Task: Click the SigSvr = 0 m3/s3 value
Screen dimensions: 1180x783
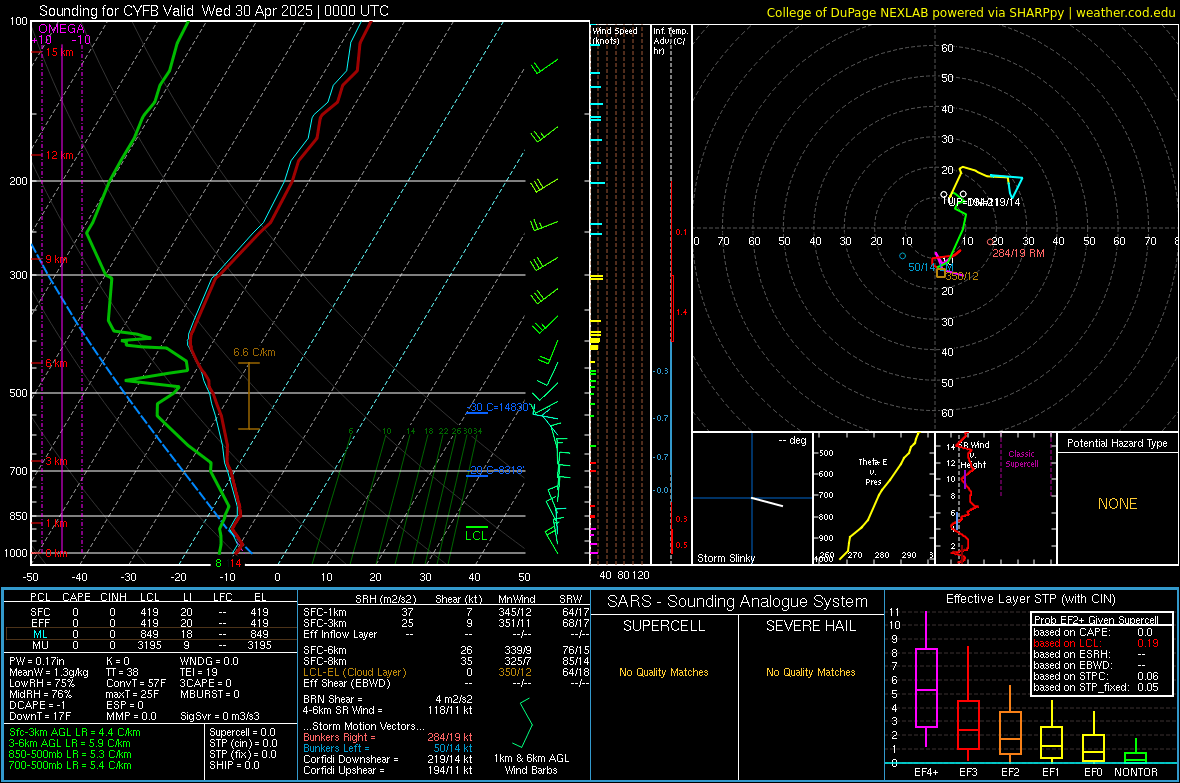Action: (x=220, y=717)
